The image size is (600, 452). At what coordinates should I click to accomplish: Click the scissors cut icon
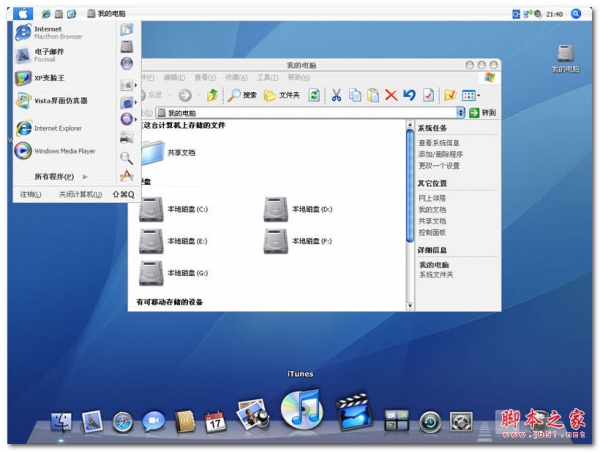[x=336, y=95]
